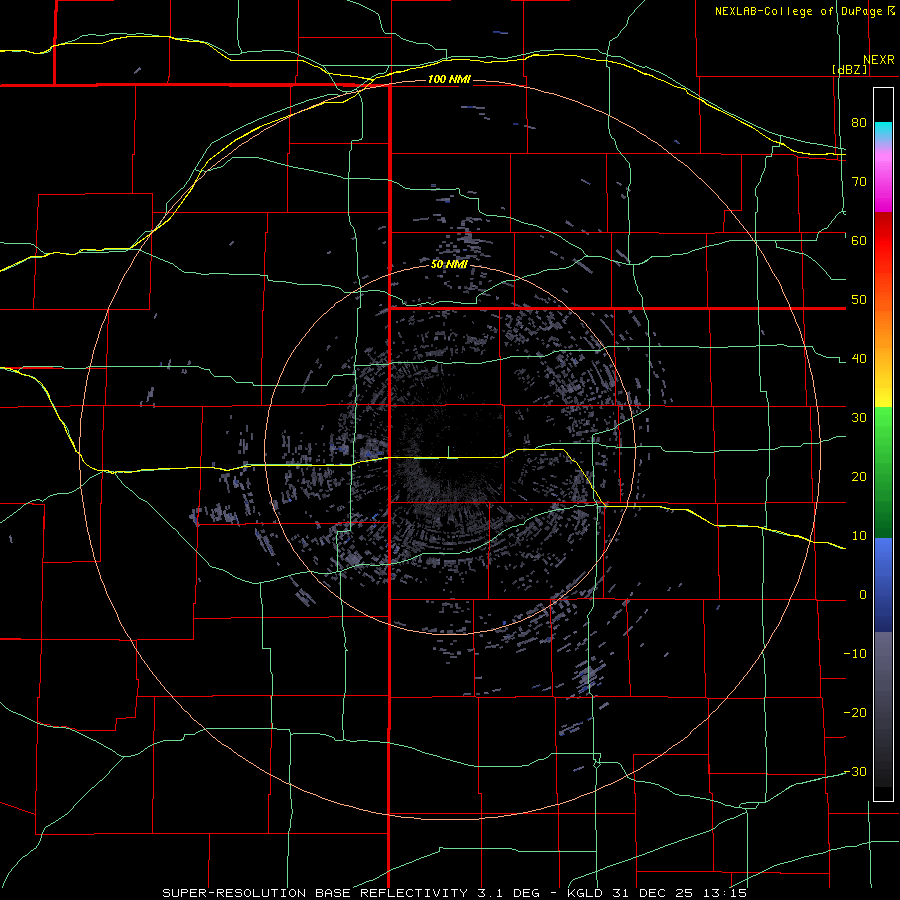Click the 10 value on the dBZ scale

(859, 536)
